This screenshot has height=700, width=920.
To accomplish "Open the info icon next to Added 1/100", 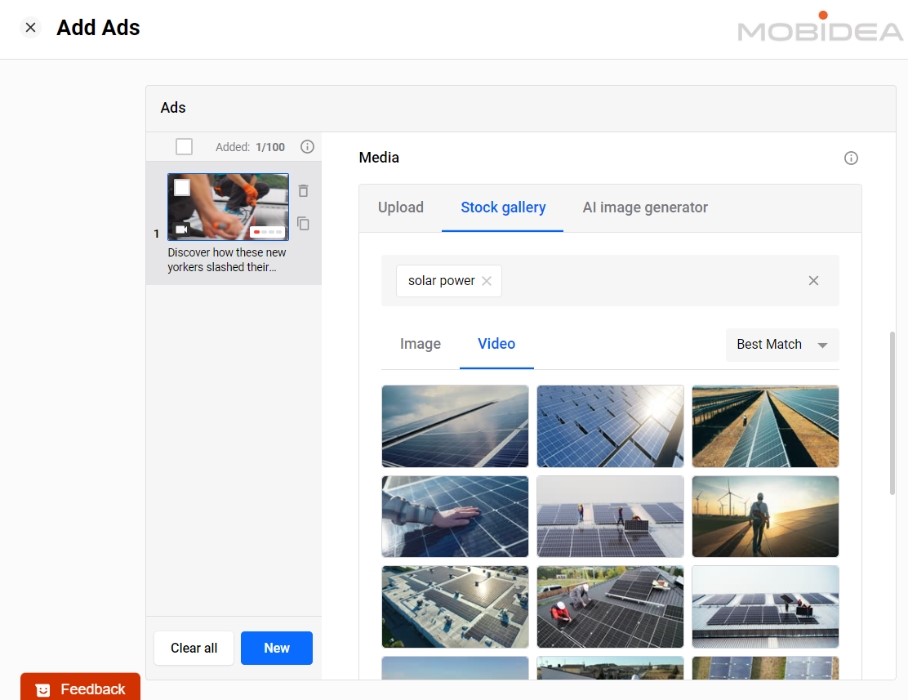I will point(307,147).
